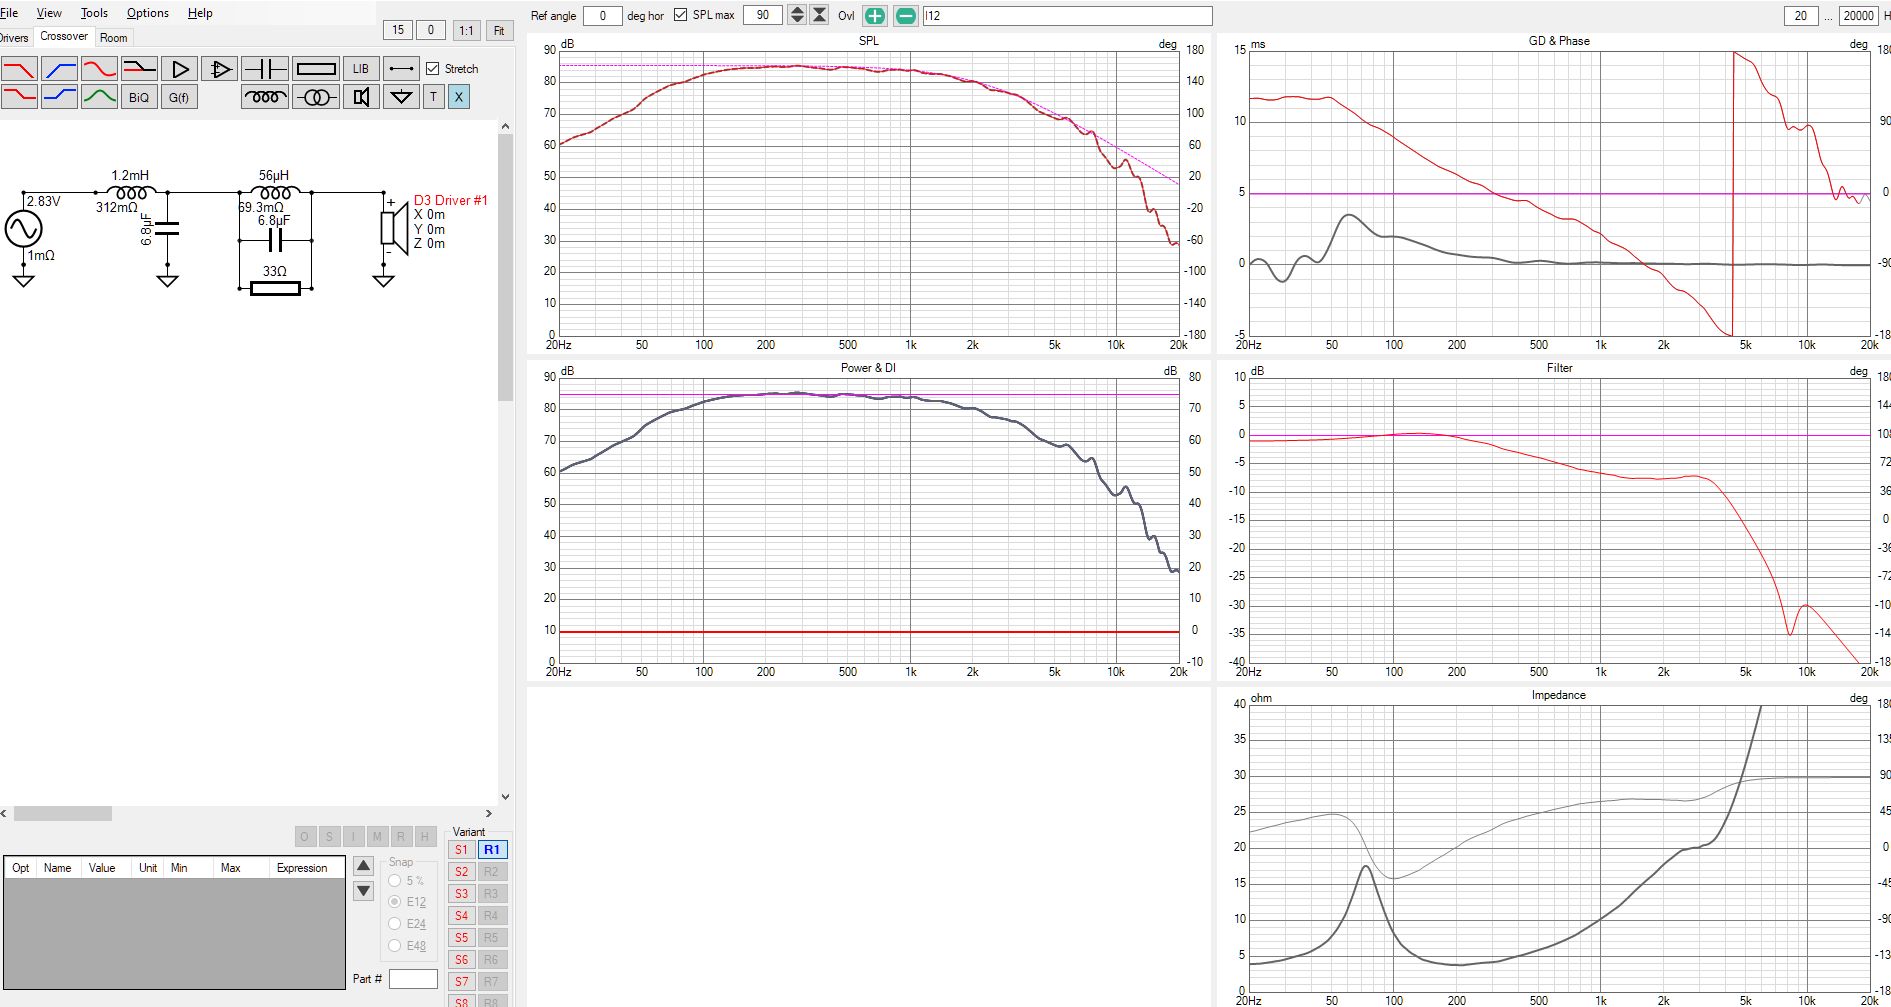Viewport: 1891px width, 1007px height.
Task: Activate variant S1 toggle
Action: (x=461, y=850)
